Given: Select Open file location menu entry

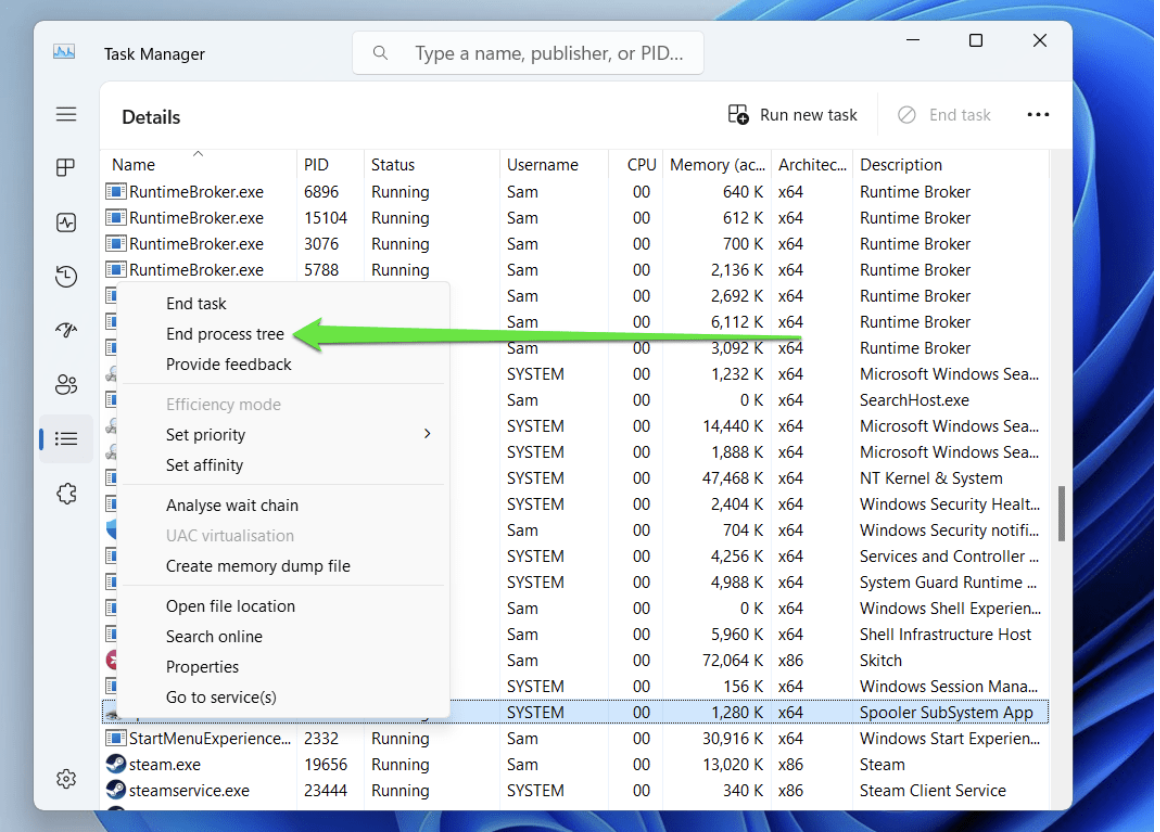Looking at the screenshot, I should click(230, 606).
